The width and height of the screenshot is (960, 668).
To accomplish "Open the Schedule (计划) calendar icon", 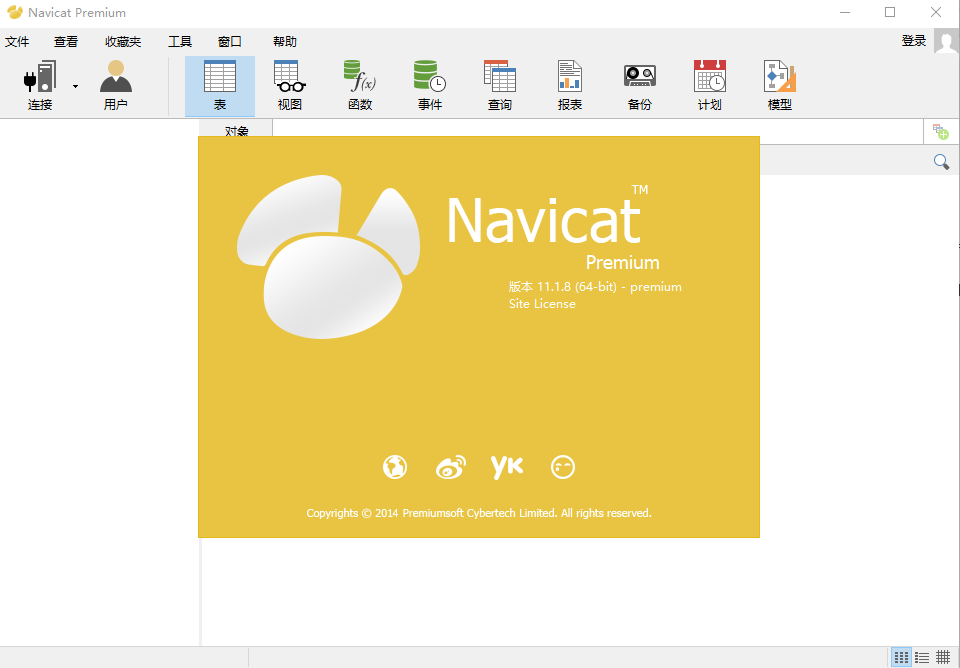I will (710, 85).
